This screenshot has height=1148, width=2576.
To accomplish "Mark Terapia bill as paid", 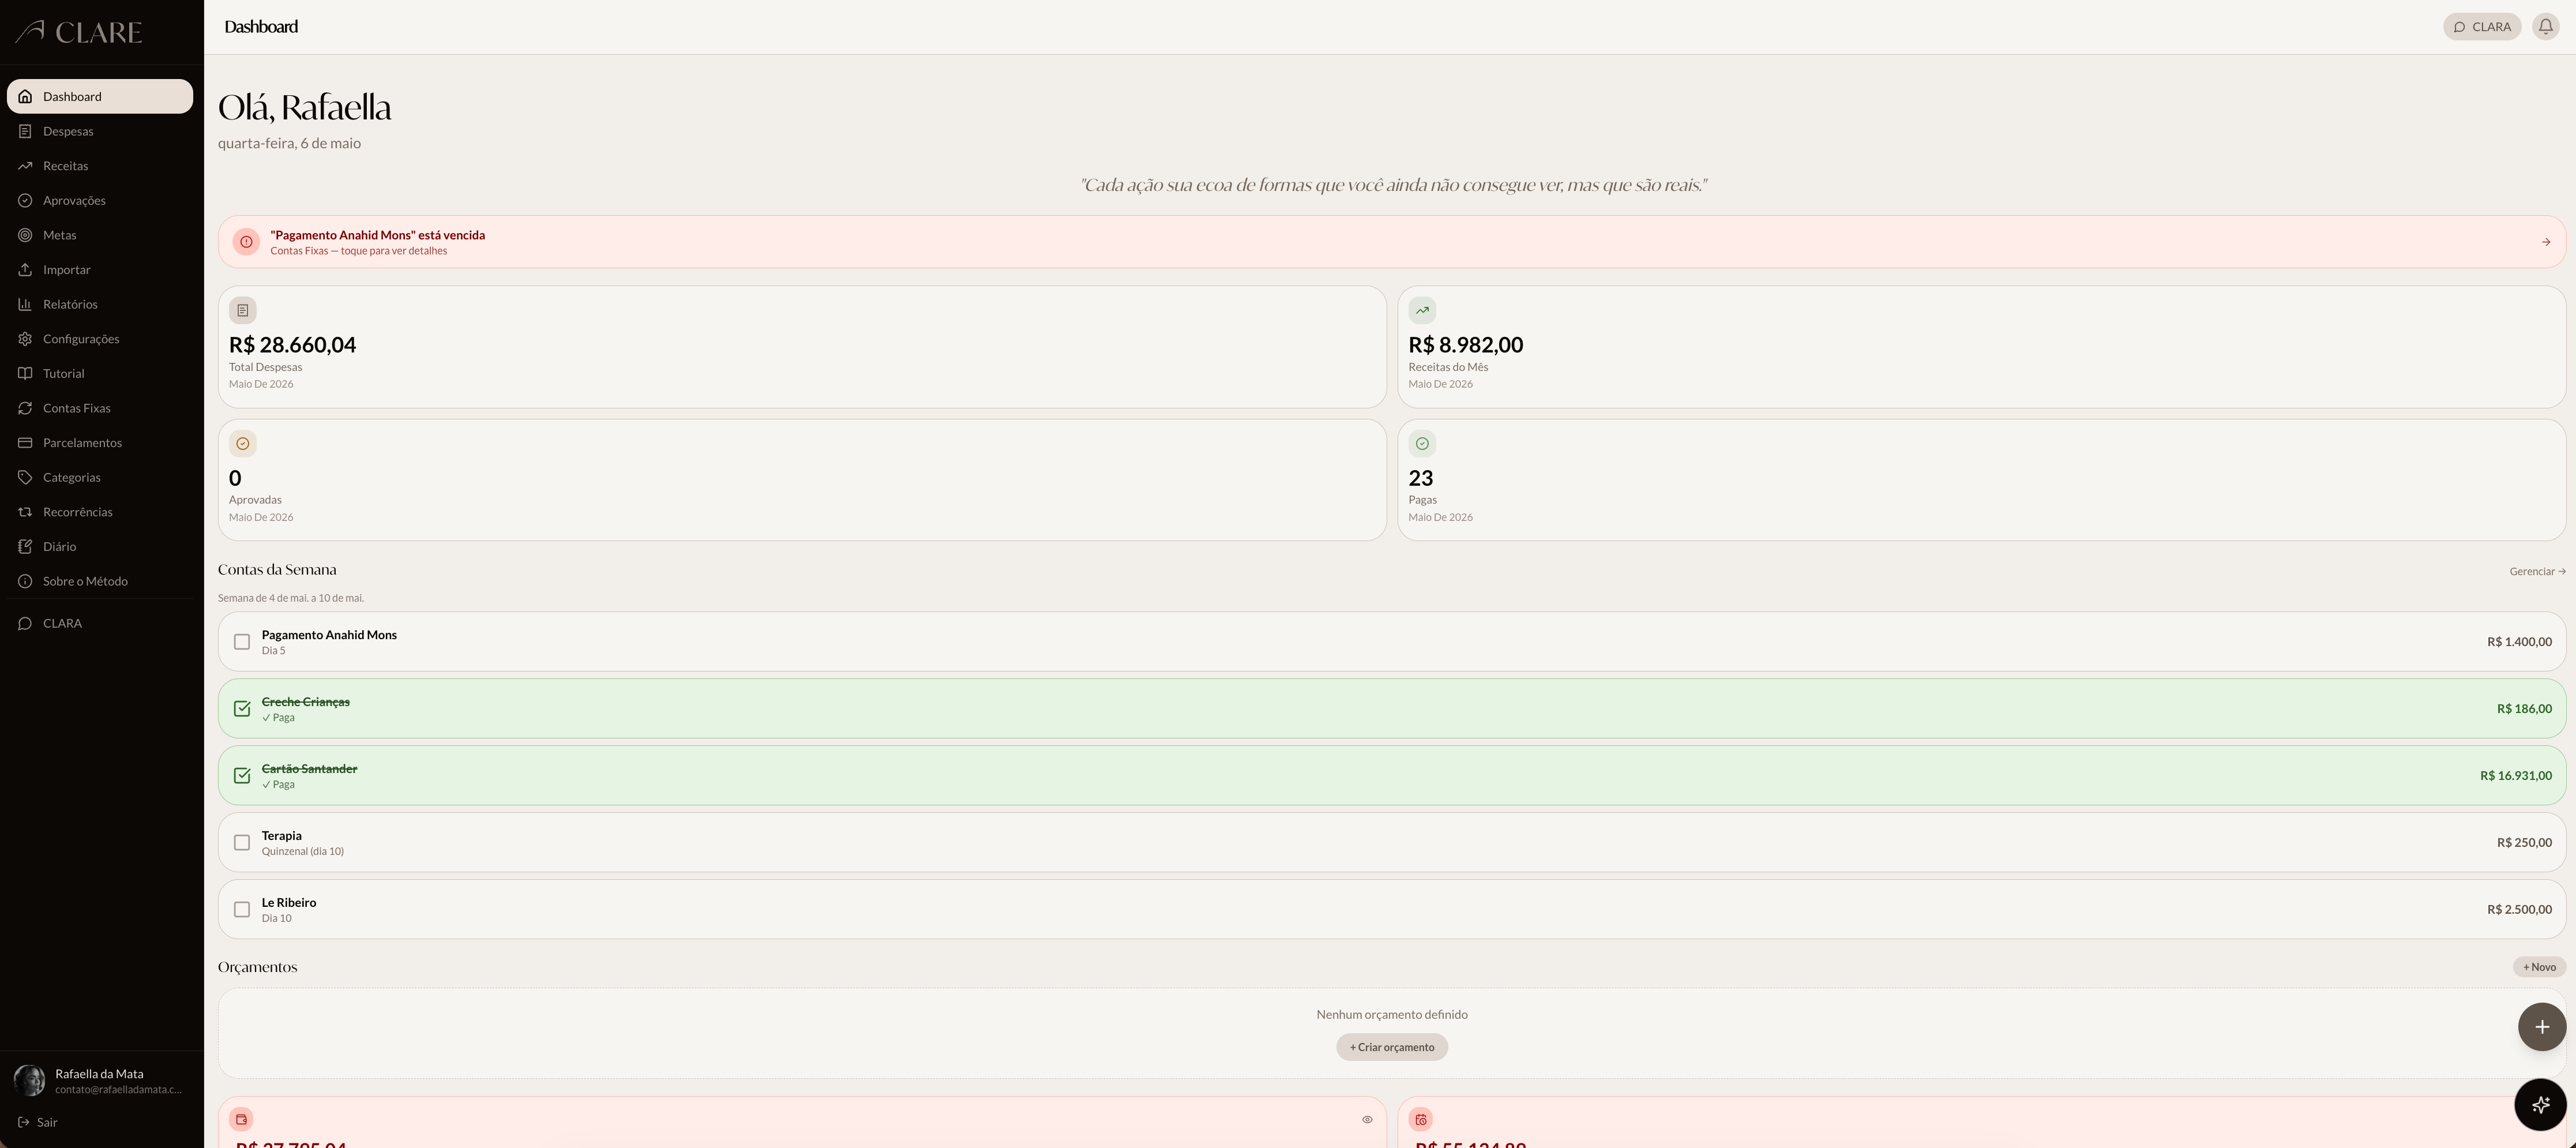I will click(242, 843).
